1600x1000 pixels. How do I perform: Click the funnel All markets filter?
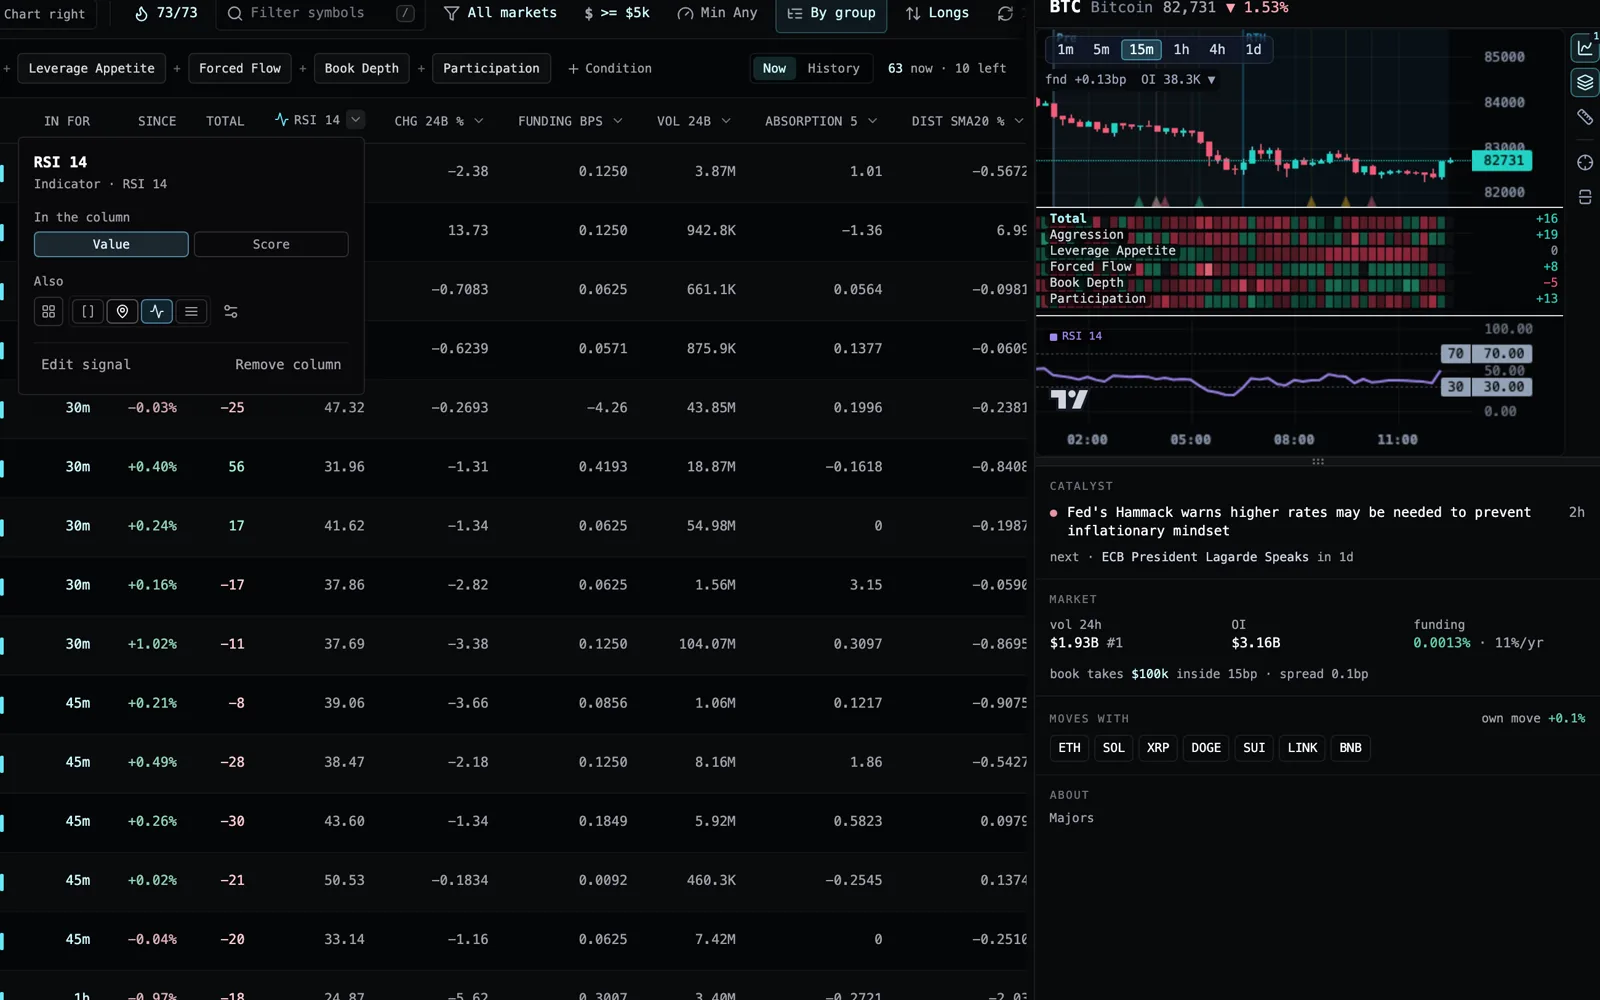(500, 13)
